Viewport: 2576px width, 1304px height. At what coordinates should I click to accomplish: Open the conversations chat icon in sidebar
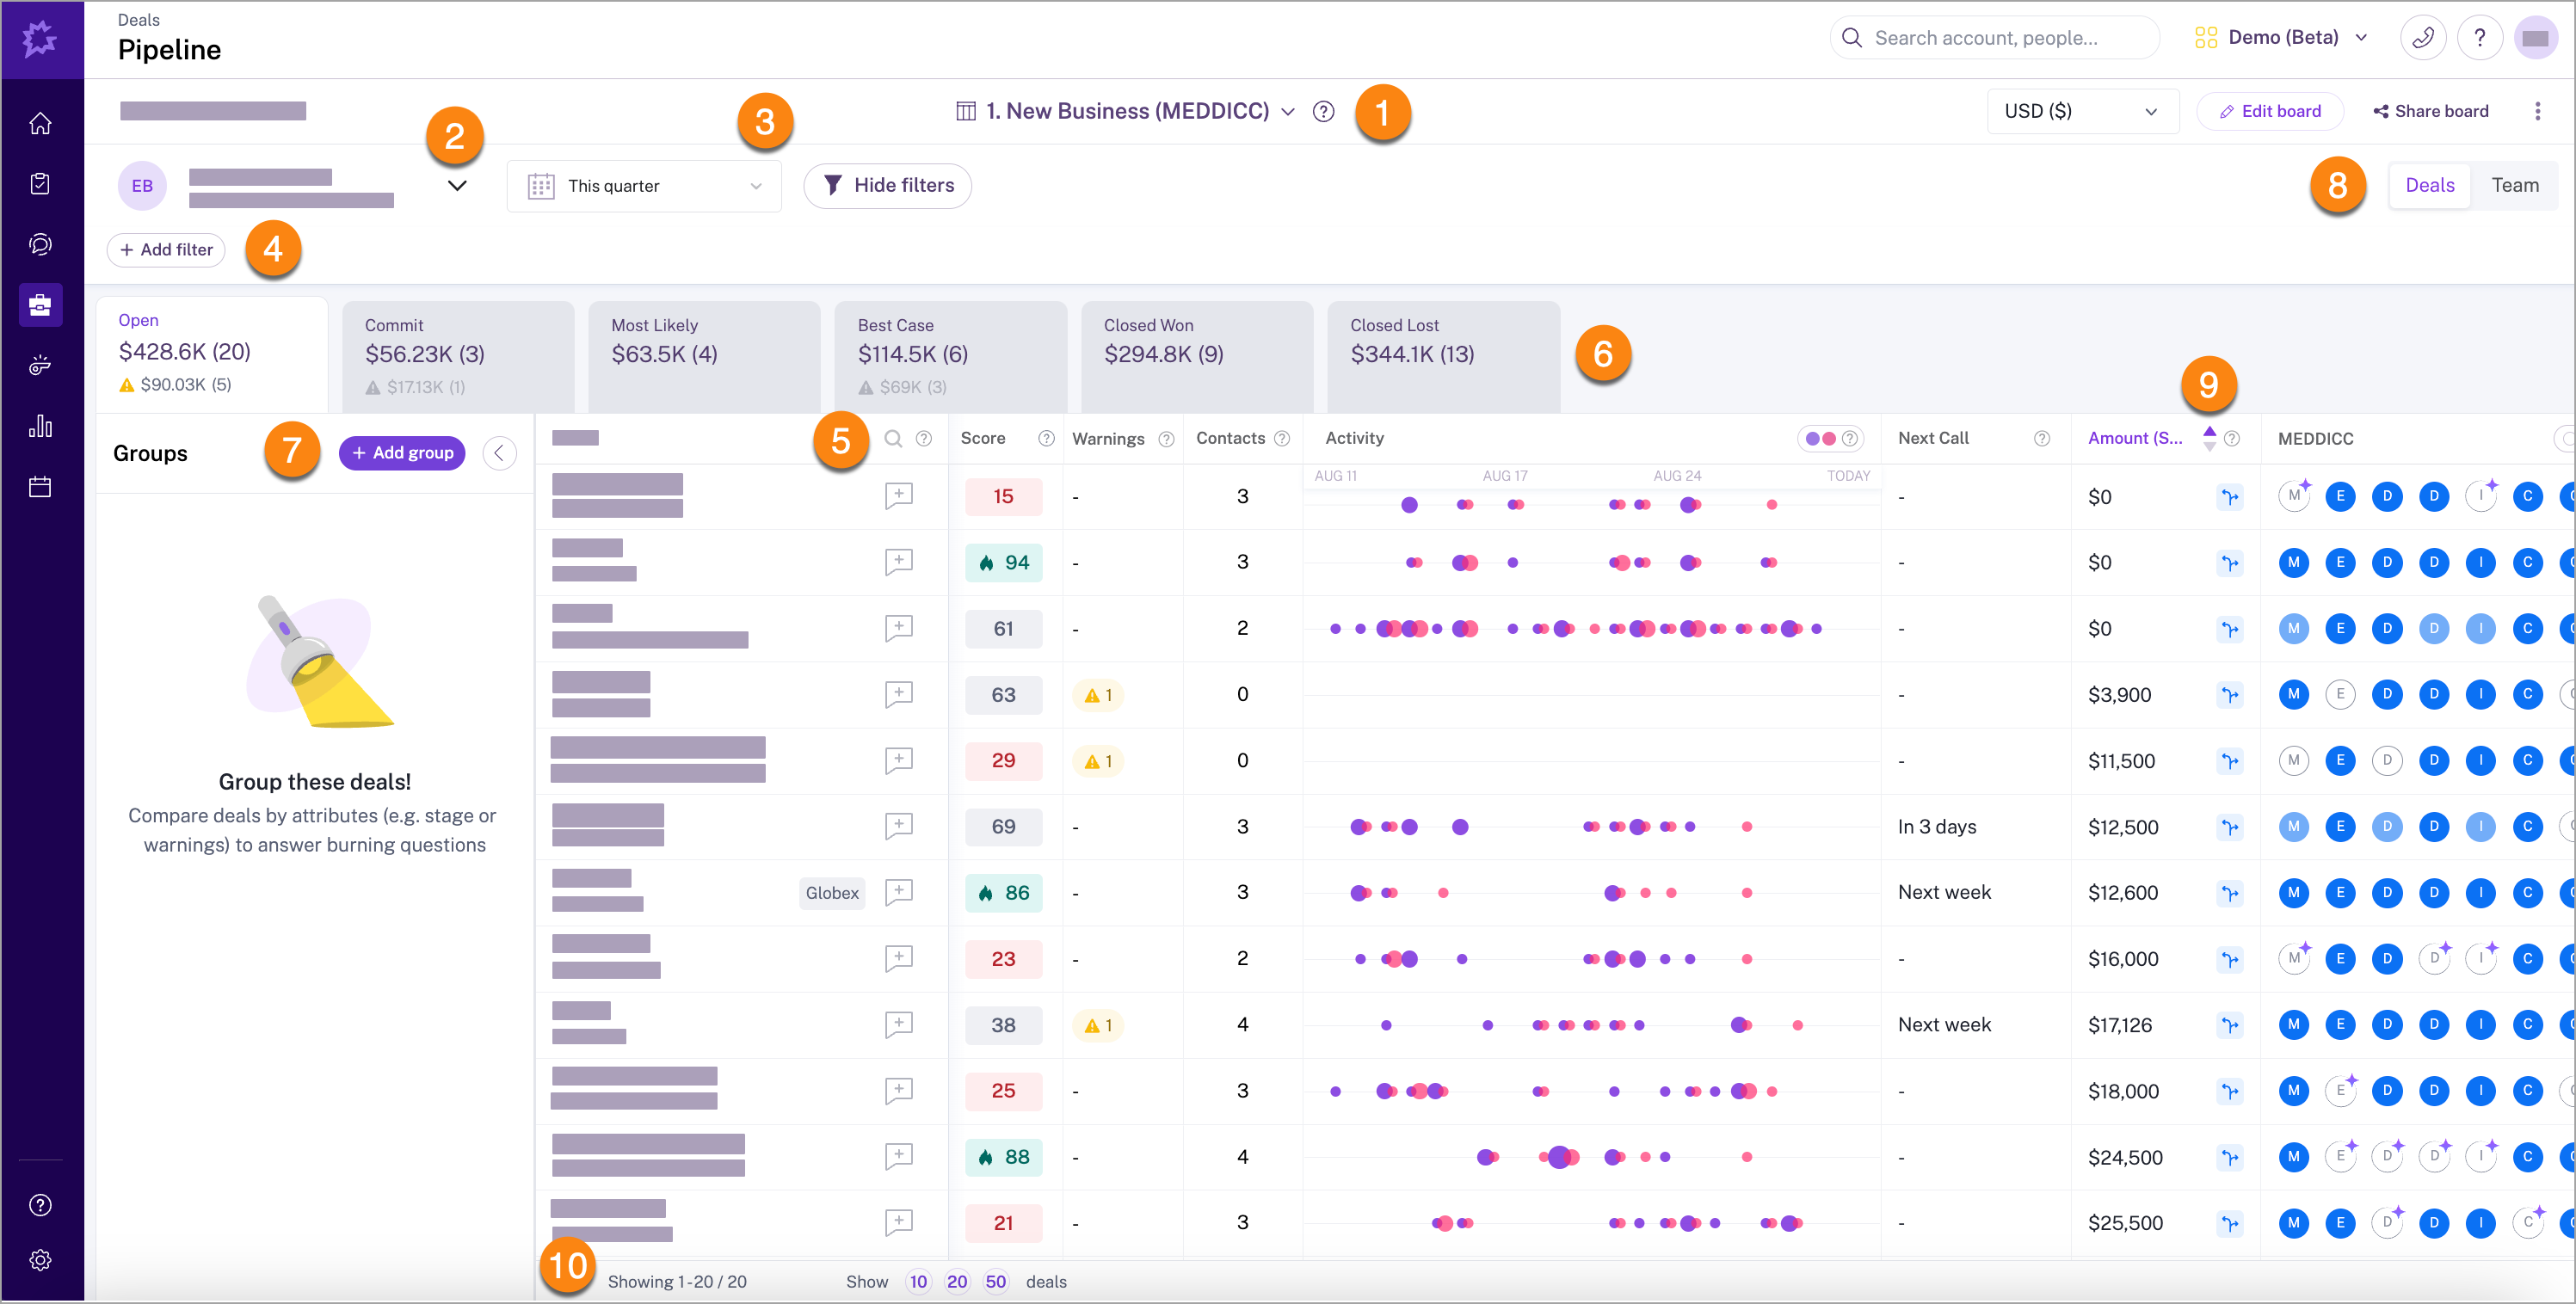pos(40,244)
